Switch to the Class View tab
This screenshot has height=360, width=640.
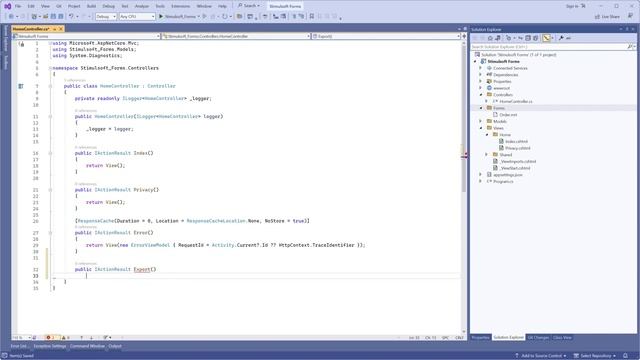click(562, 338)
